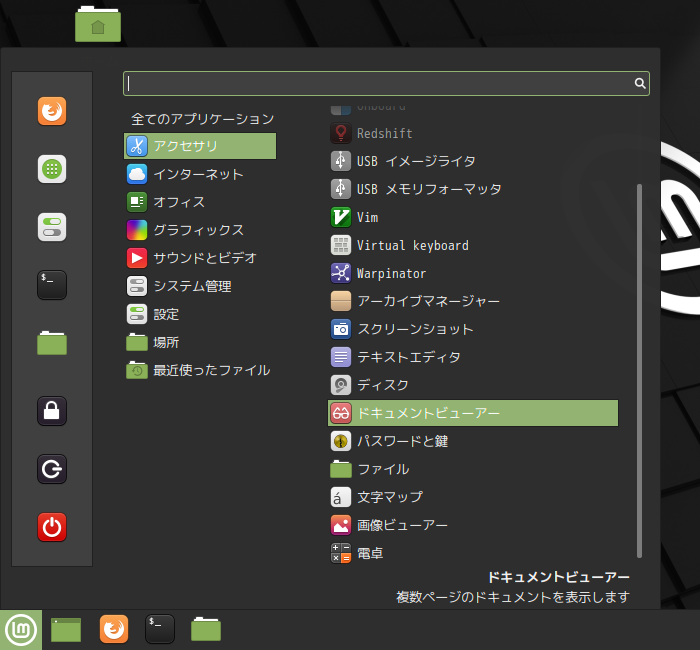
Task: Open the Home folder on the desktop
Action: (x=98, y=24)
